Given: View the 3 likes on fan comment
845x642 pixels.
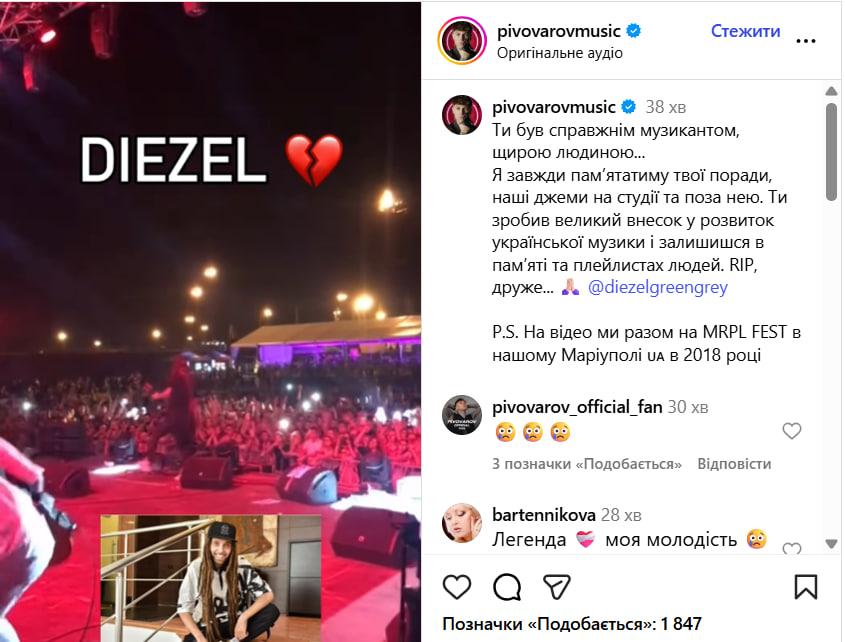Looking at the screenshot, I should (586, 464).
